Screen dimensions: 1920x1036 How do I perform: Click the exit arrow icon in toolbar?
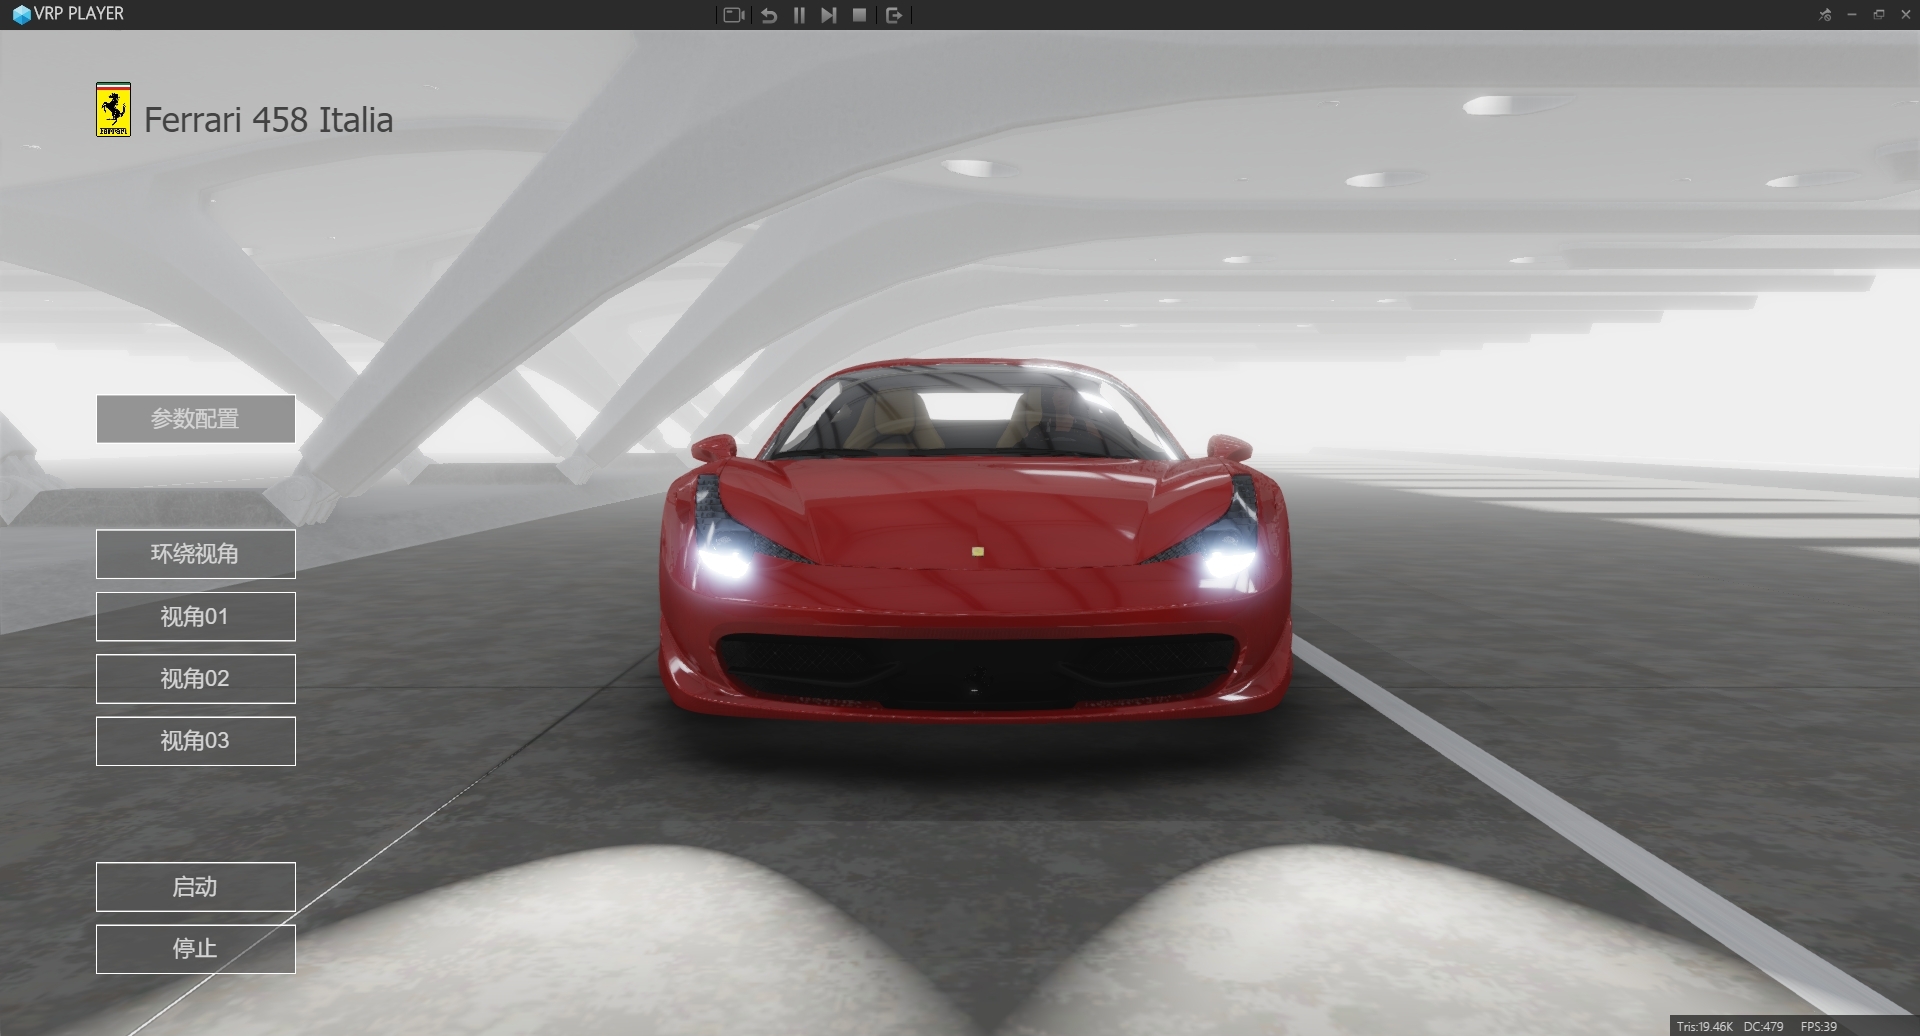pos(894,15)
